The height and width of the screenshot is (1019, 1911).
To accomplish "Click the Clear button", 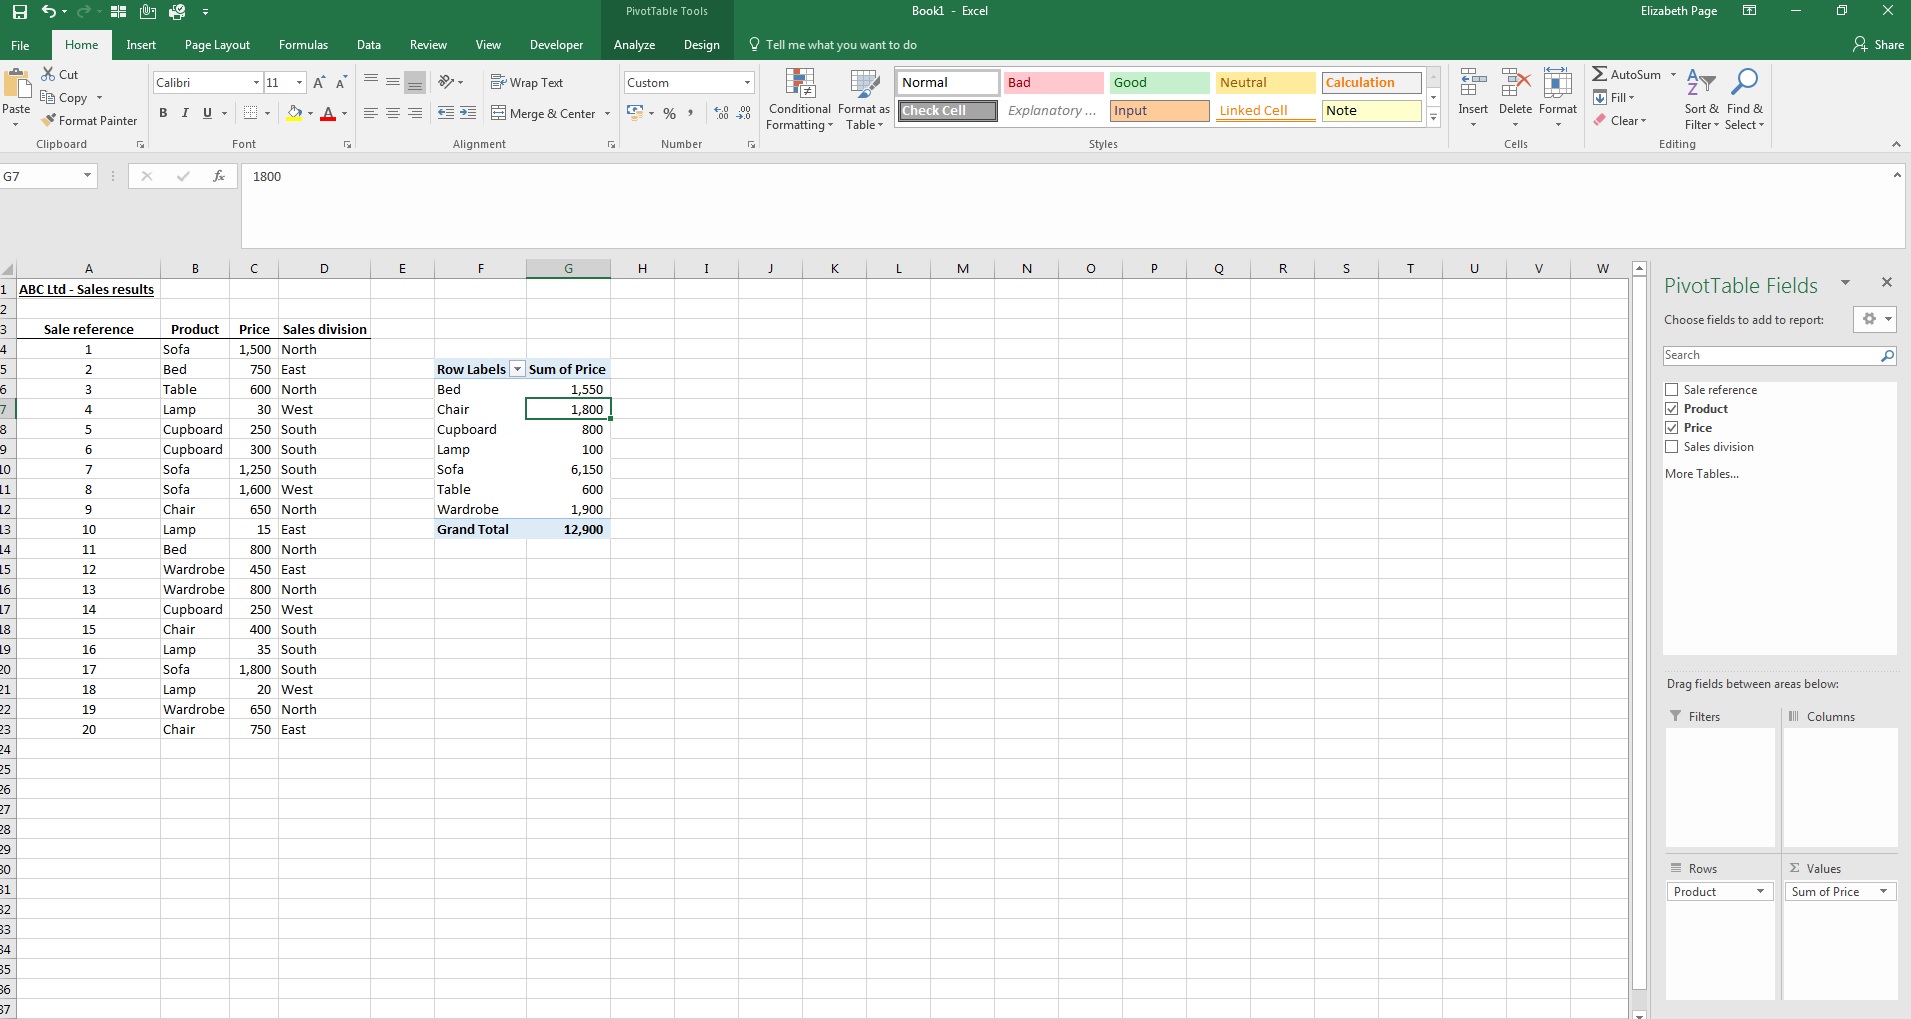I will coord(1620,120).
